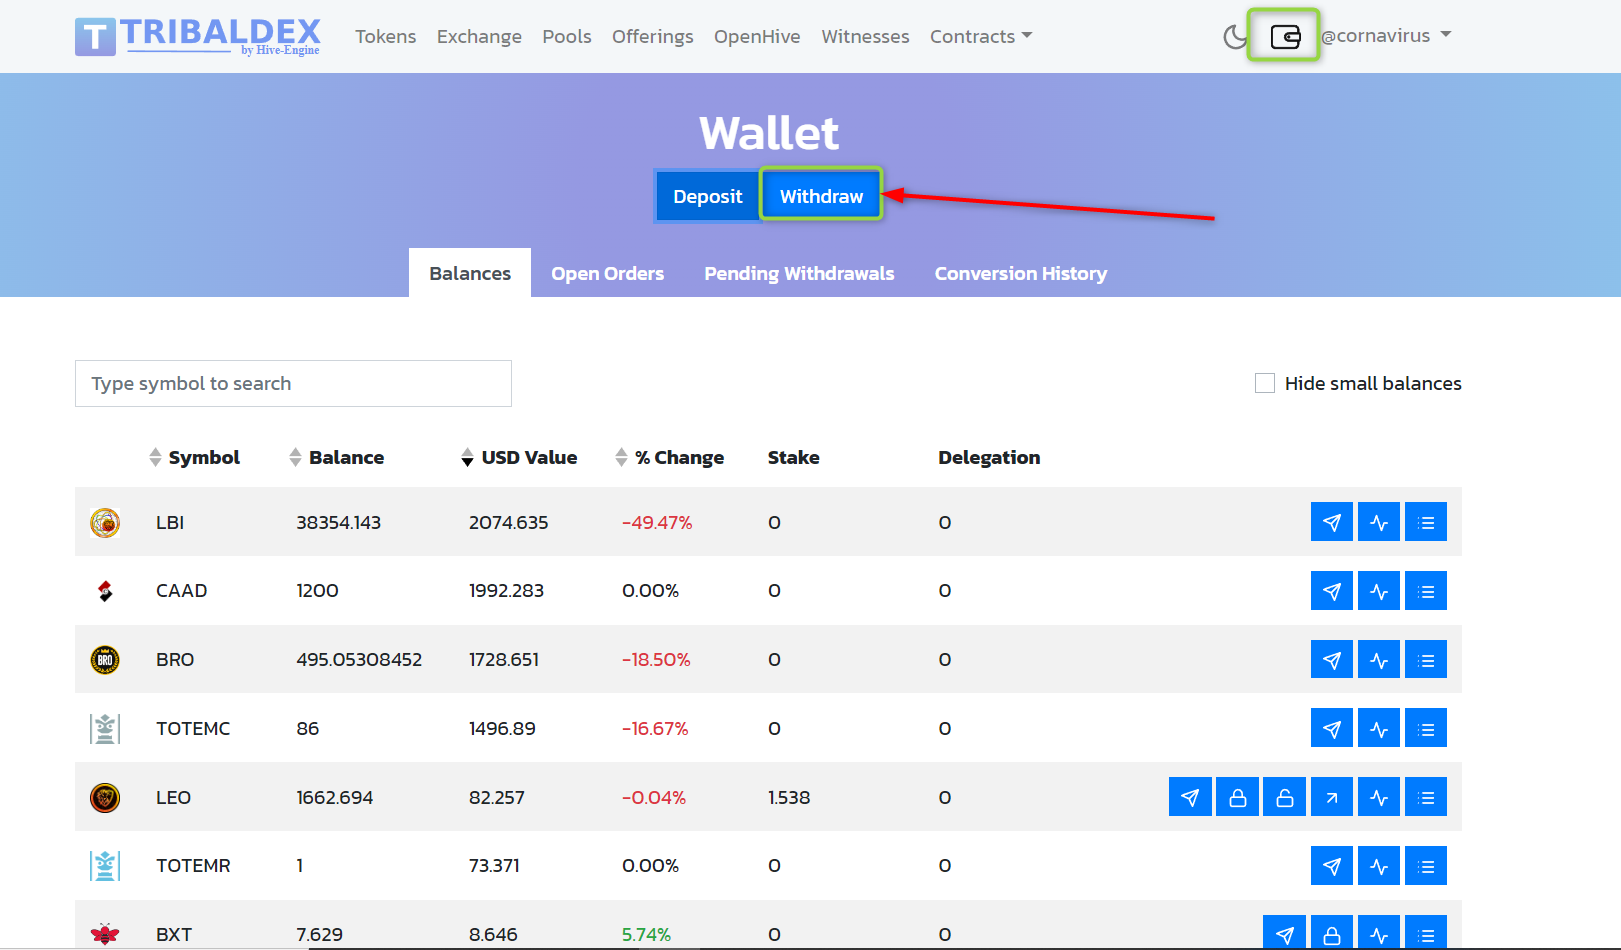
Task: Unstake LEO with open lock icon
Action: [x=1284, y=797]
